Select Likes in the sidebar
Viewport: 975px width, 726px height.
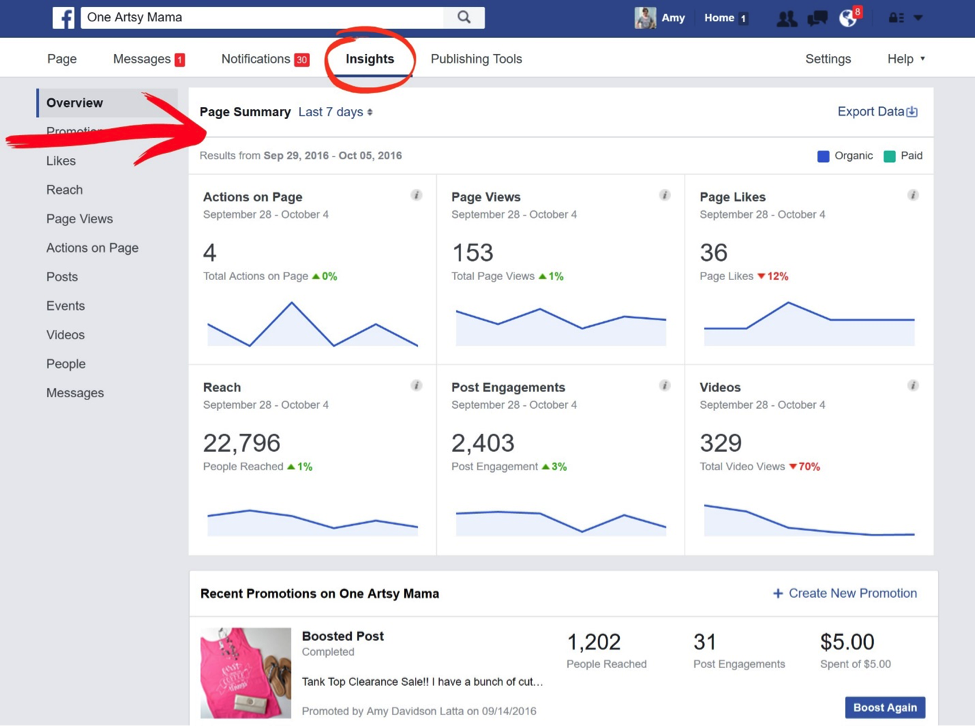(61, 161)
